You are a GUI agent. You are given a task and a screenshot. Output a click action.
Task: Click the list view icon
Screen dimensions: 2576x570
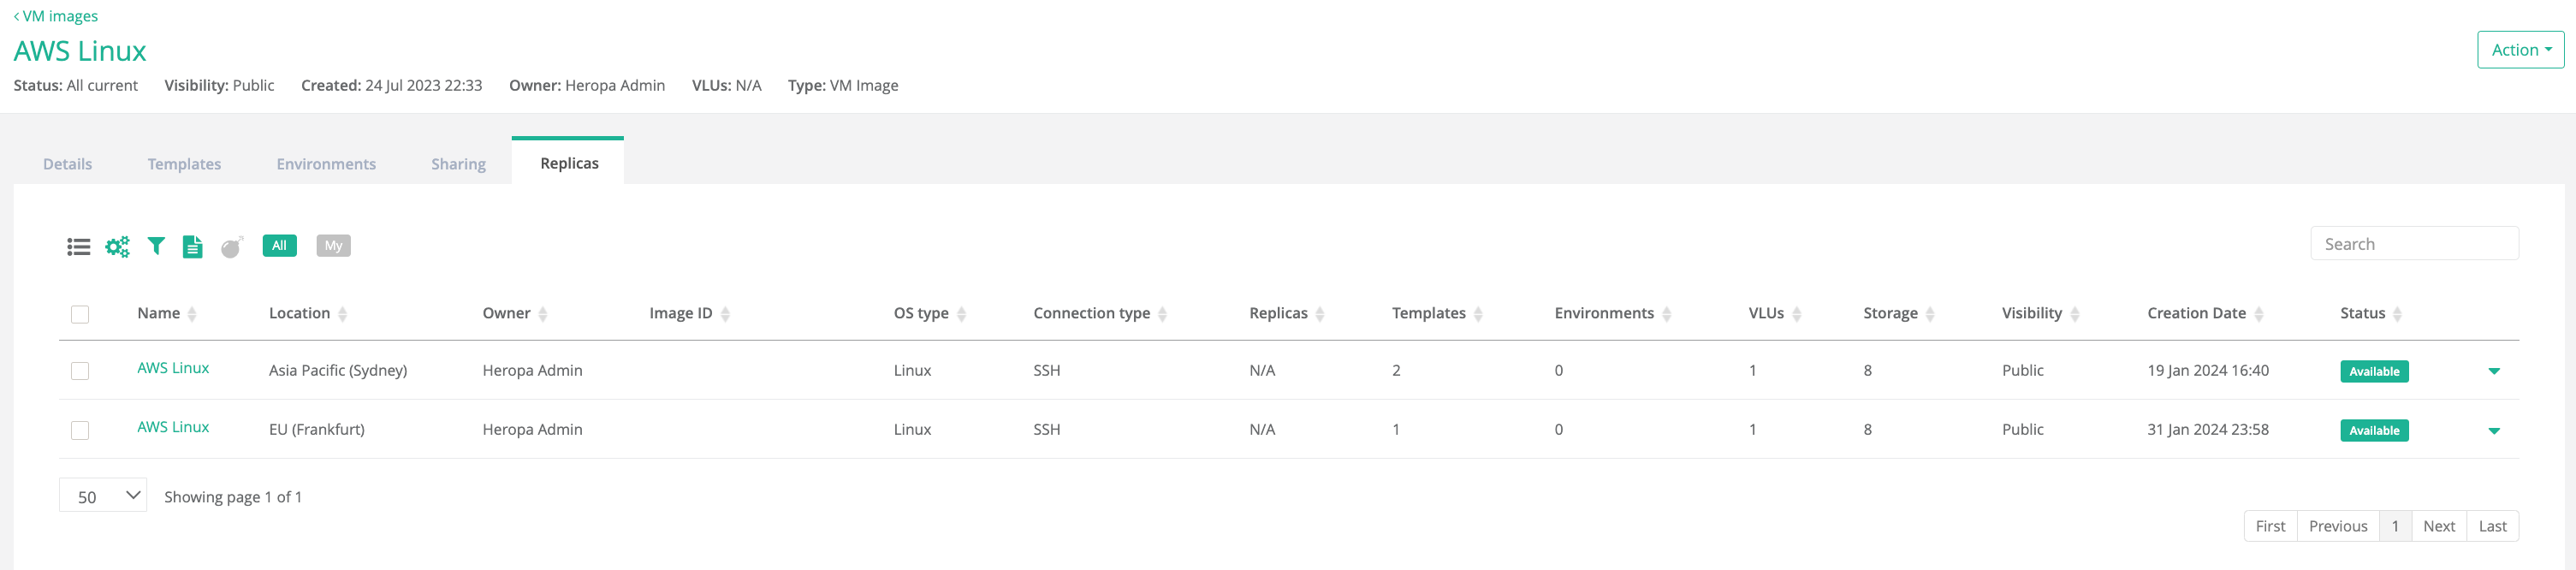point(78,246)
